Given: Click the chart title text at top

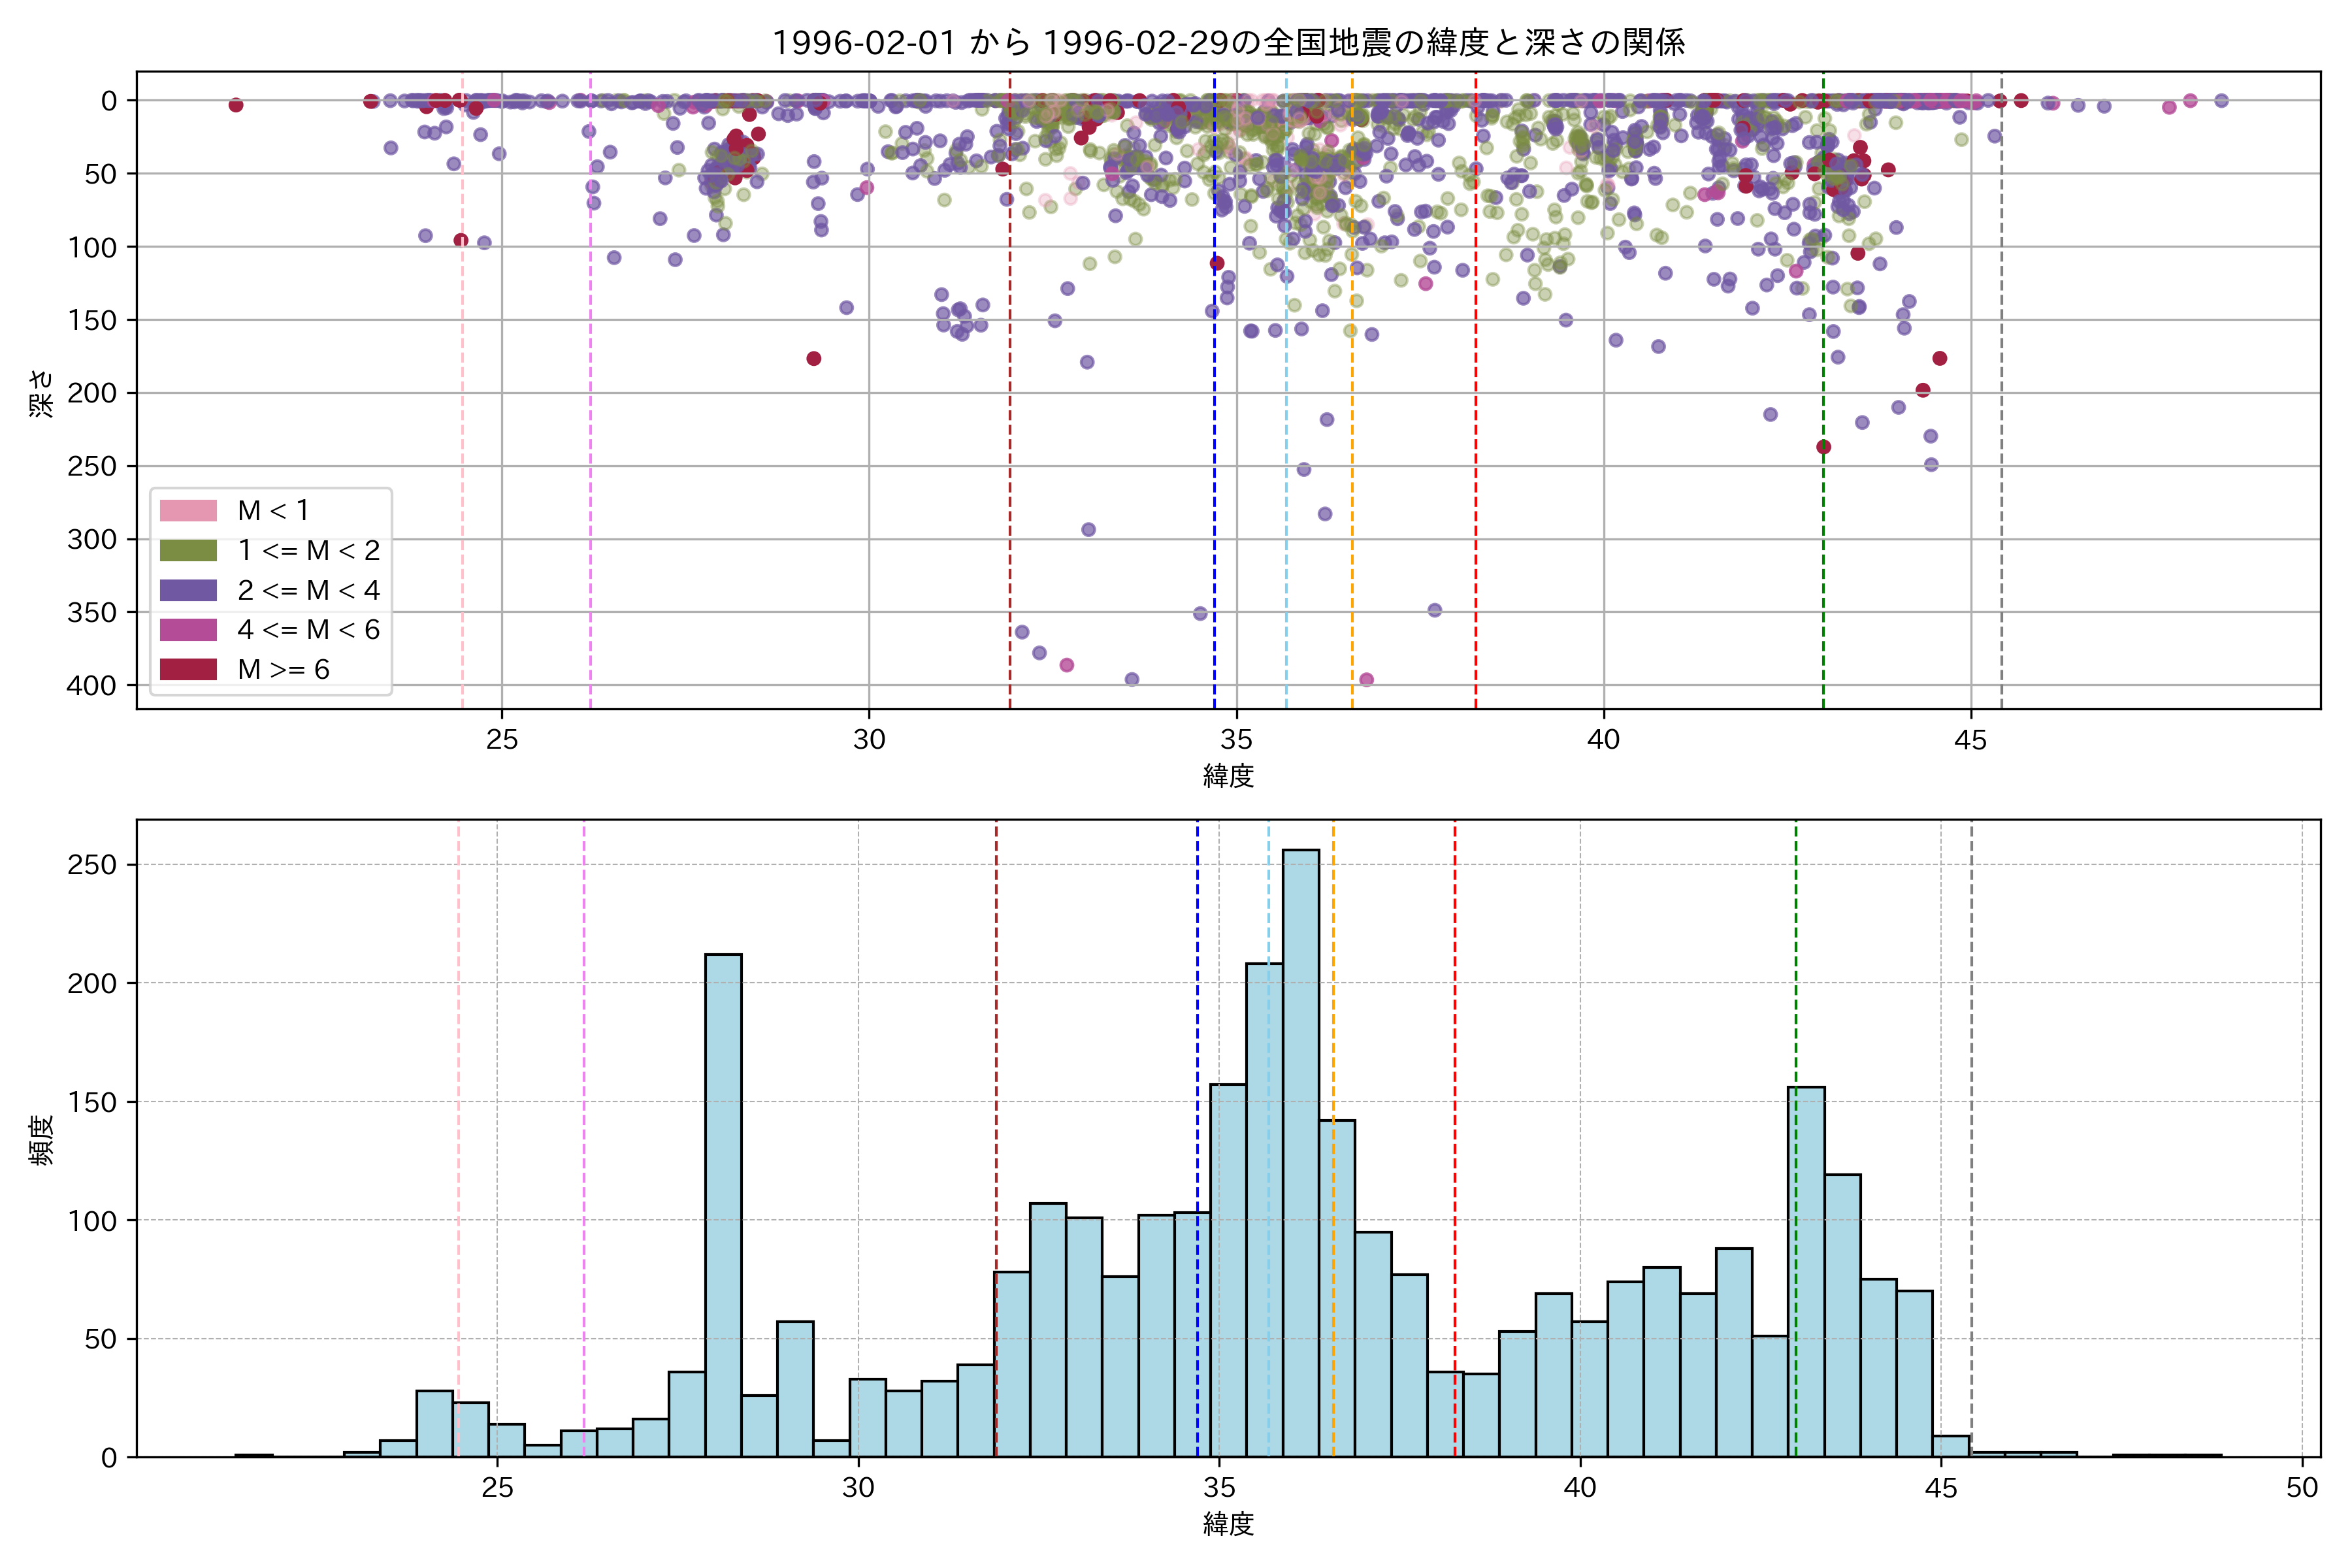Looking at the screenshot, I should tap(1228, 42).
